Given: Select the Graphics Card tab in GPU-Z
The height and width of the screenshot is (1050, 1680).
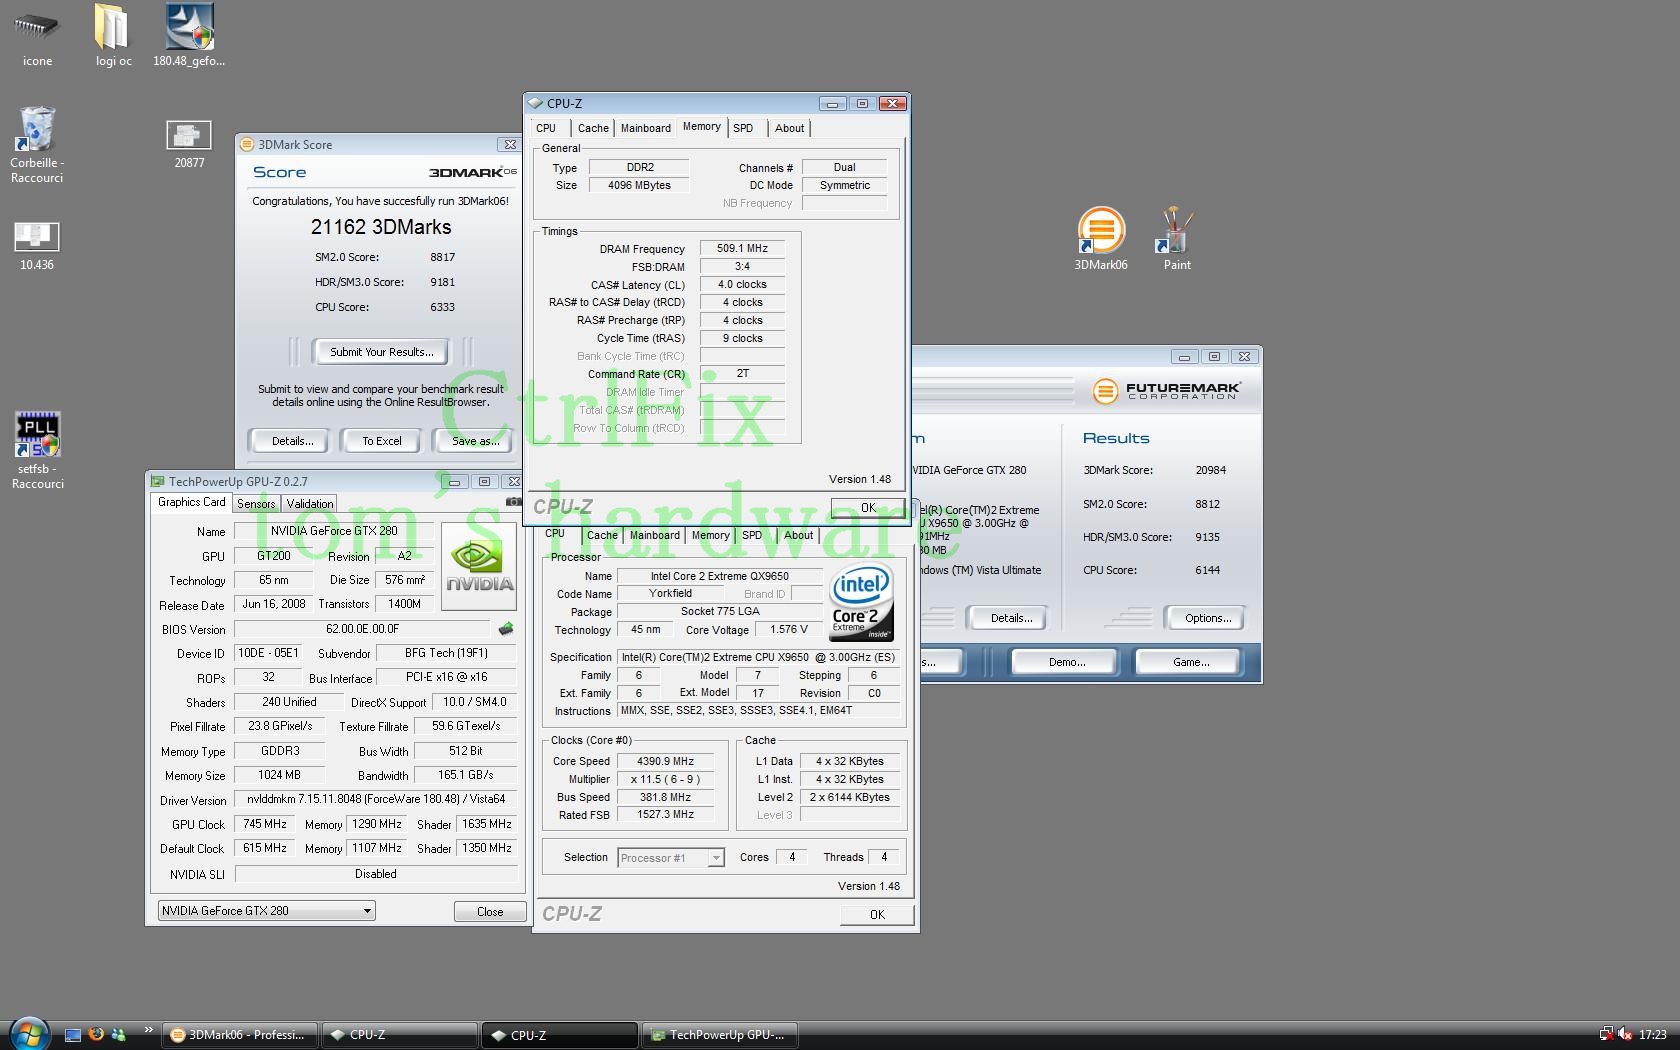Looking at the screenshot, I should pyautogui.click(x=192, y=502).
